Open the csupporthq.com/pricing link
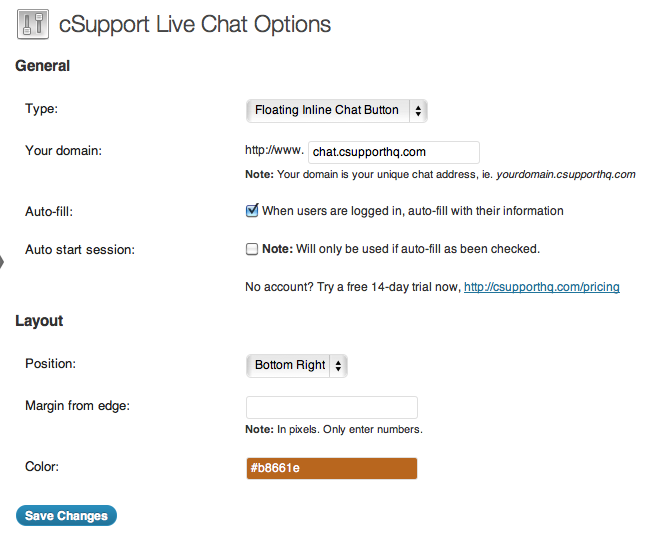Screen dimensions: 646x539 [542, 287]
